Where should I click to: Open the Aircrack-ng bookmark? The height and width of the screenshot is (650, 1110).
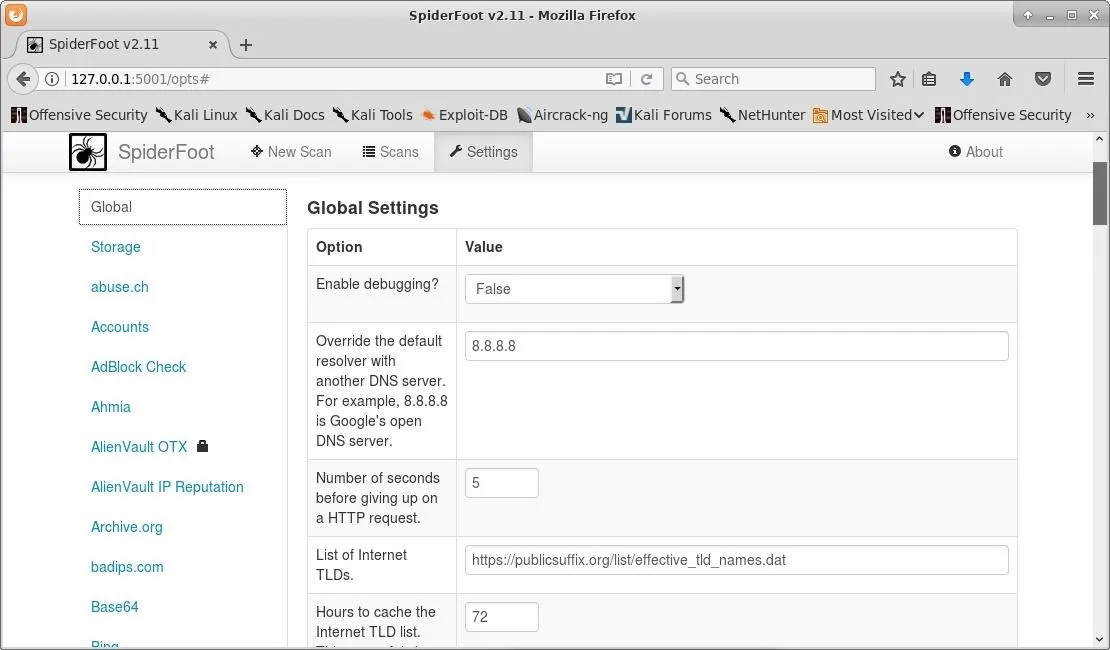coord(562,115)
